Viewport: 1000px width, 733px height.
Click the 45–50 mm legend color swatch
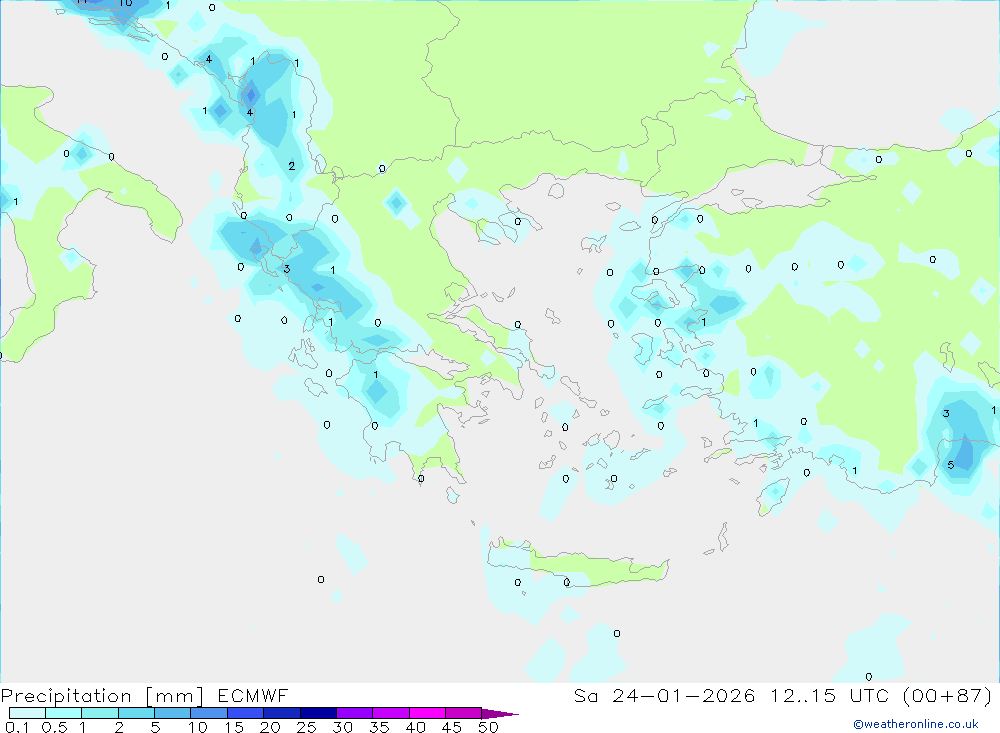pyautogui.click(x=463, y=713)
